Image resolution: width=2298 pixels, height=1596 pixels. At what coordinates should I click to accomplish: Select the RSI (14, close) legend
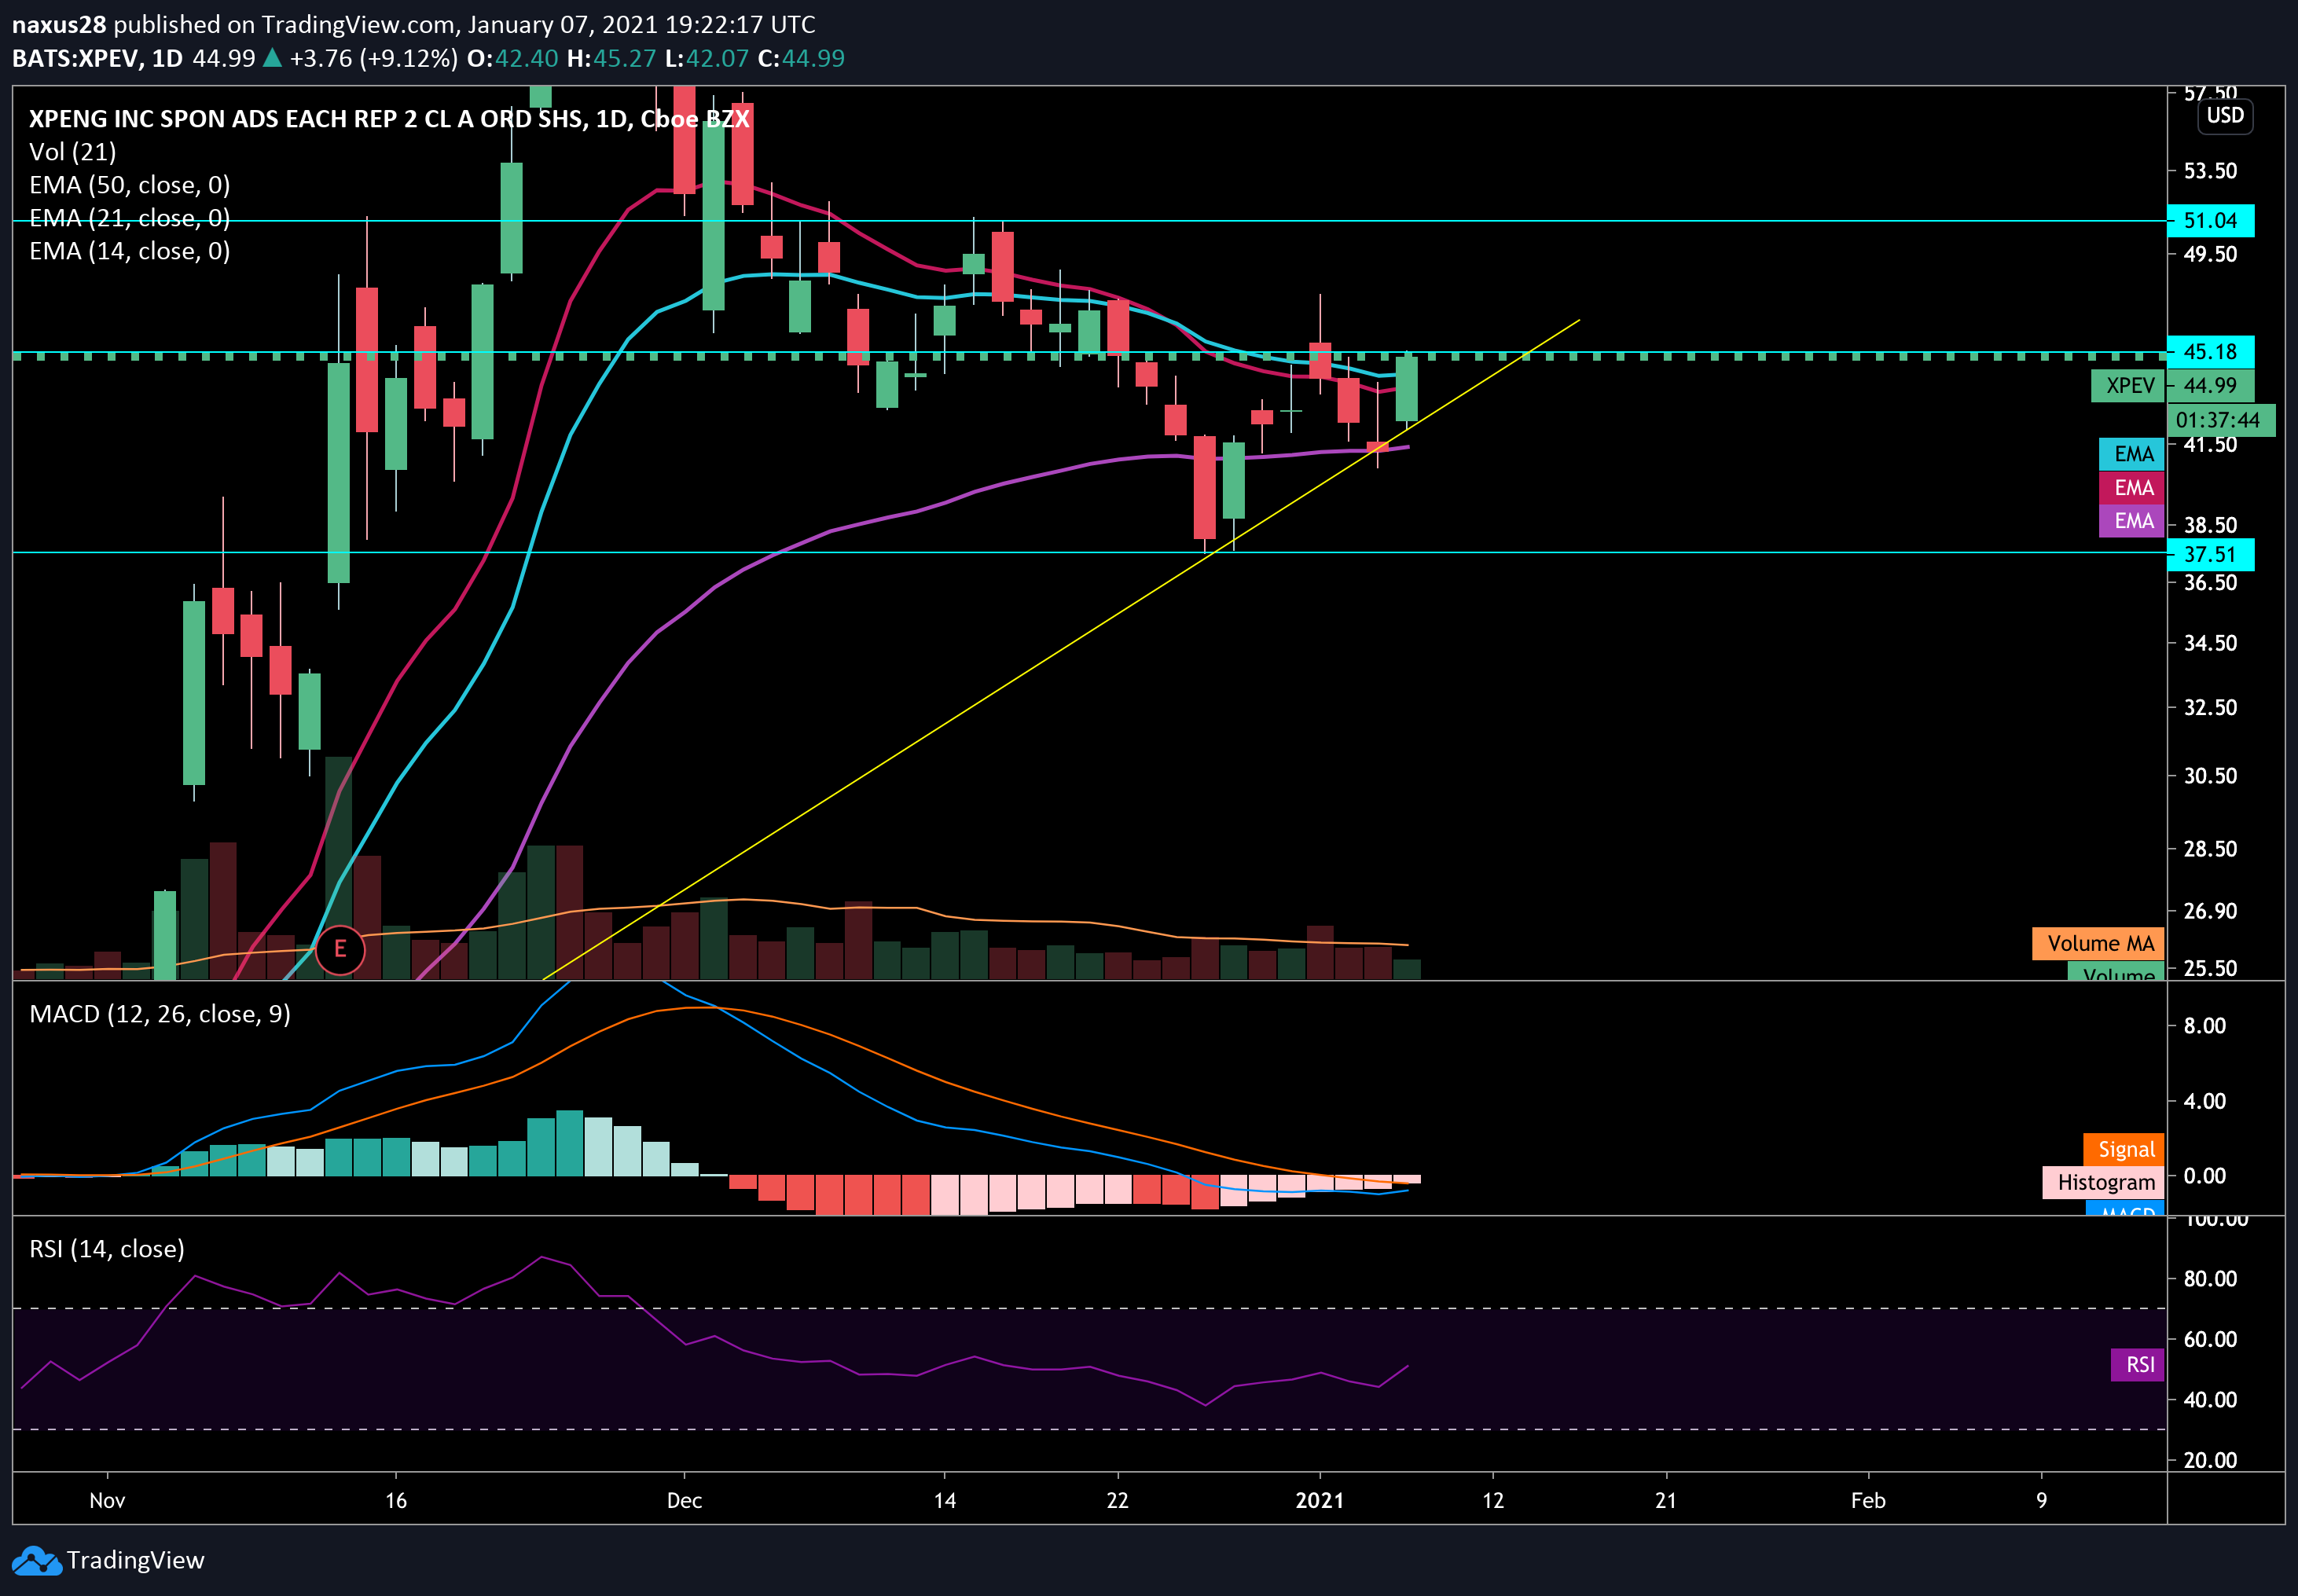[x=107, y=1249]
